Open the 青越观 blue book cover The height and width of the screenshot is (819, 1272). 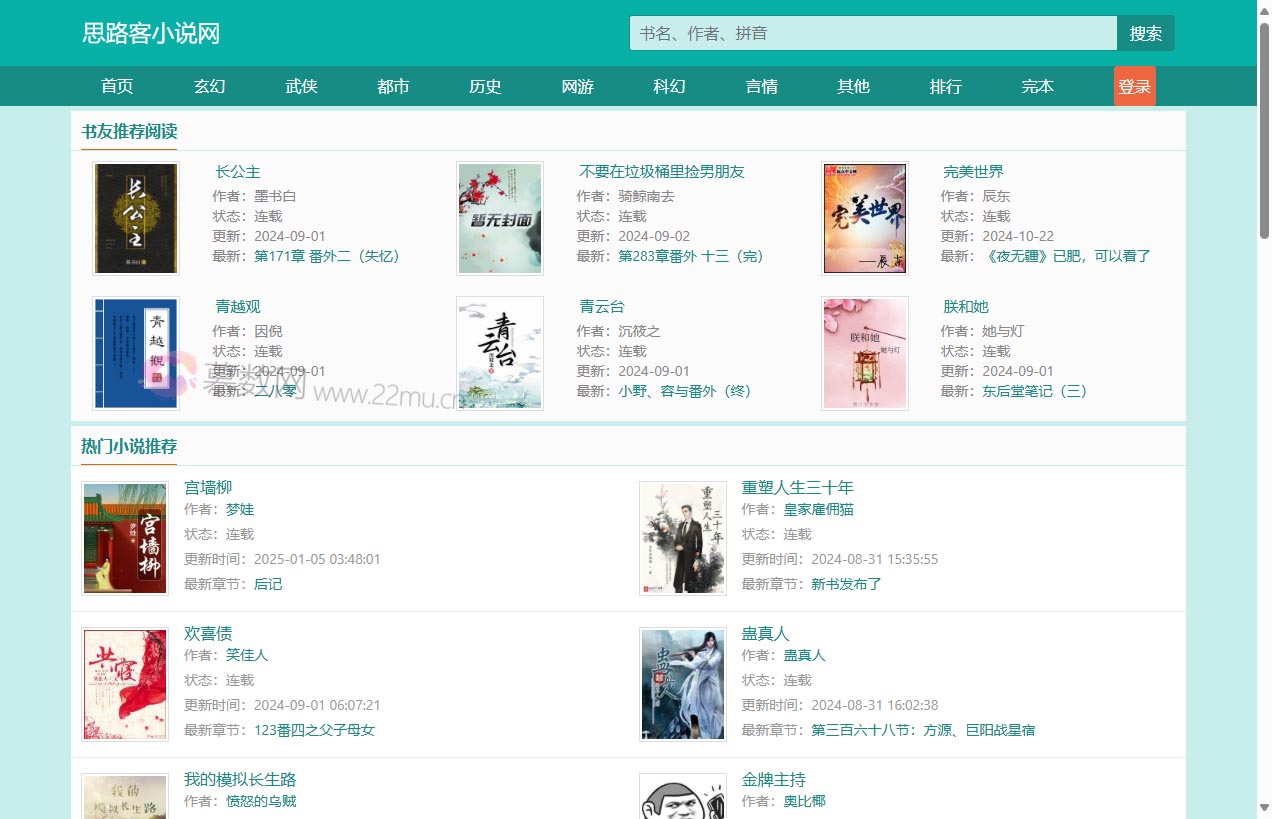(x=136, y=353)
